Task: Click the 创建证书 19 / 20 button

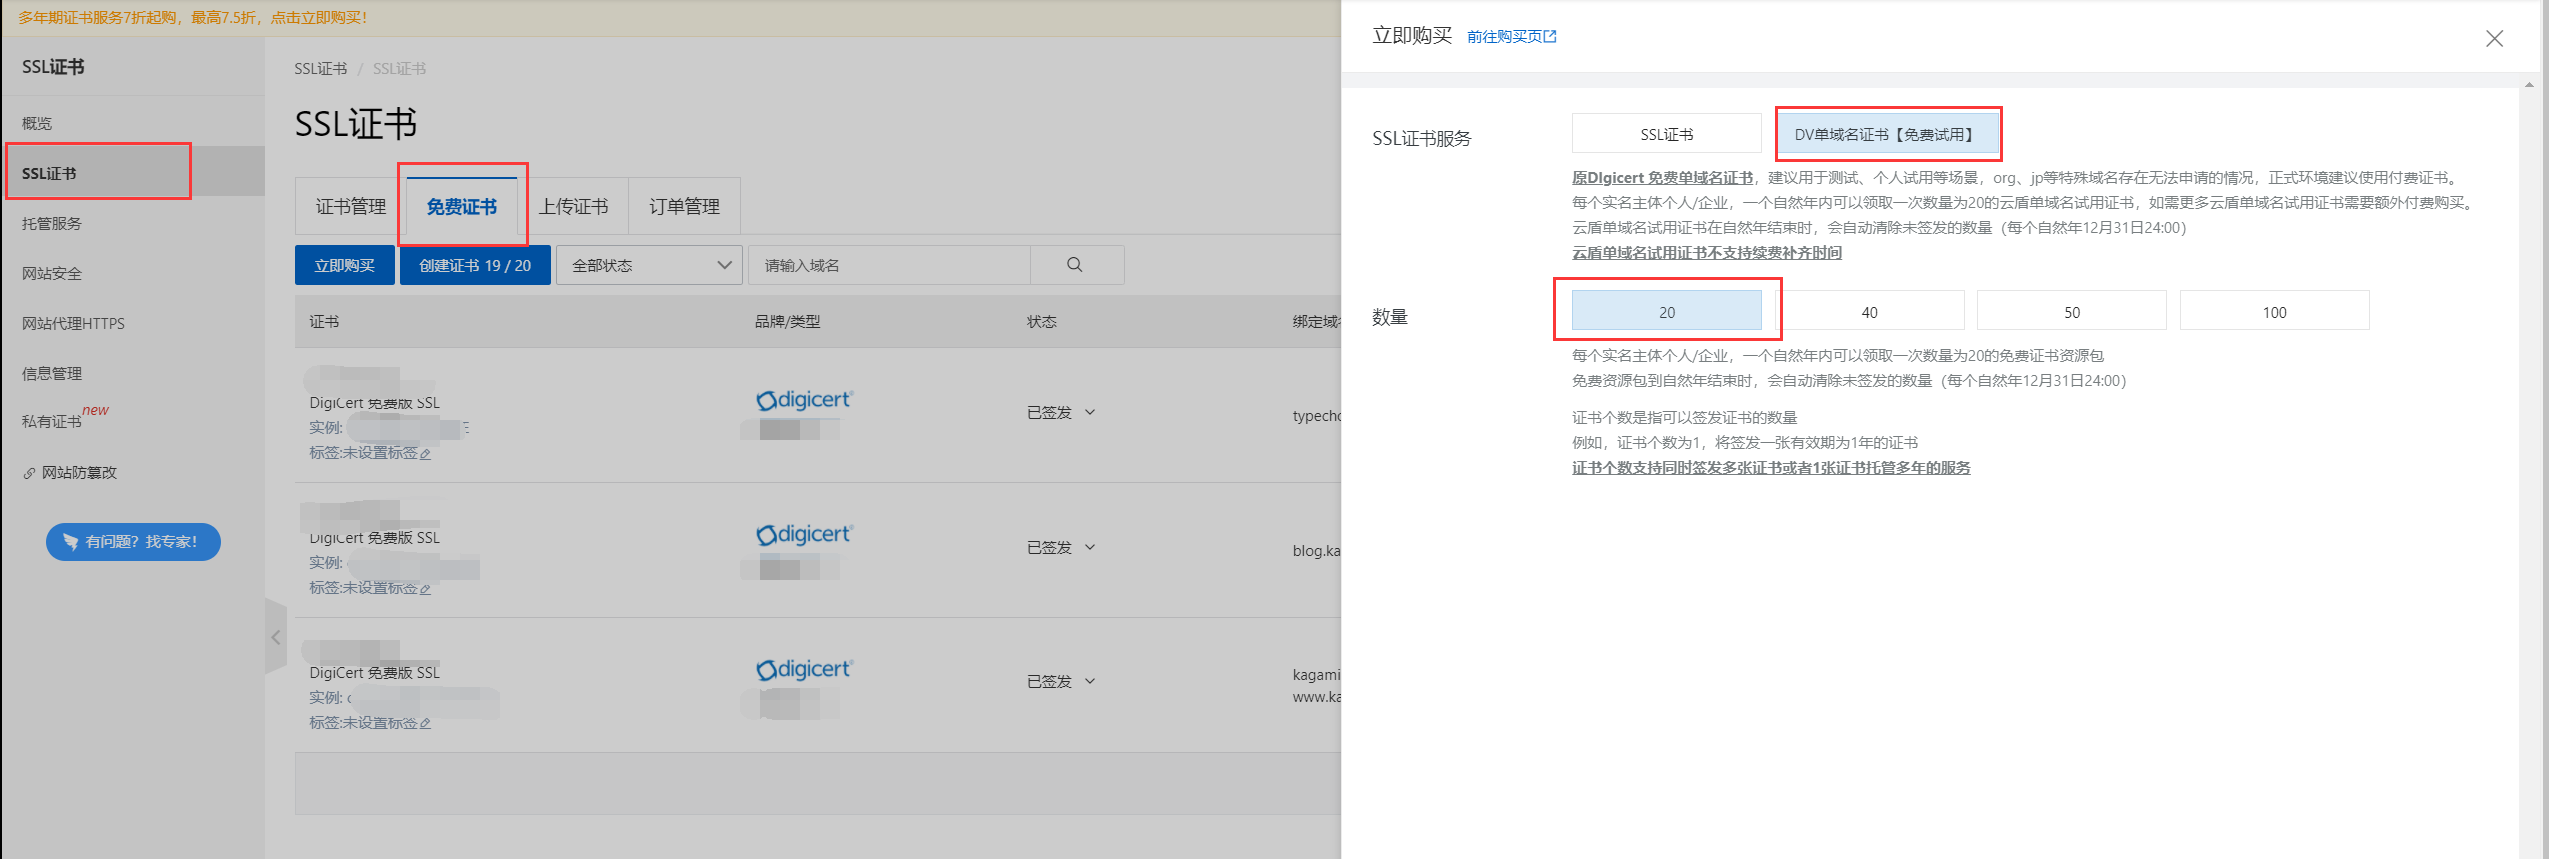Action: pos(475,265)
